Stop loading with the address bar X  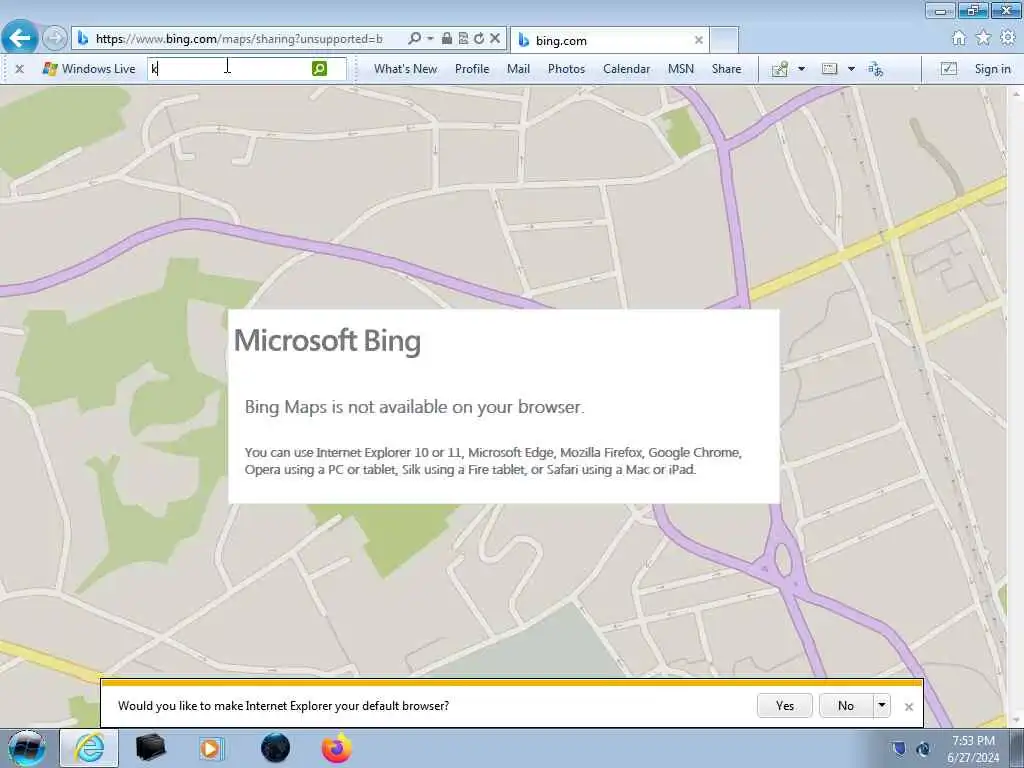[x=495, y=39]
